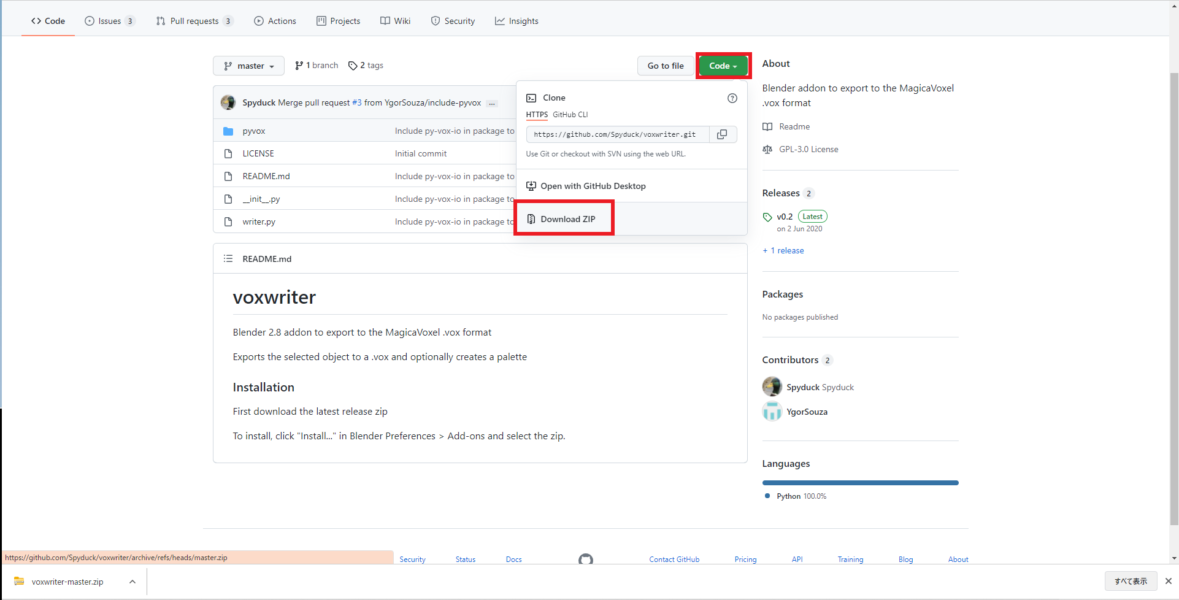The image size is (1179, 600).
Task: Open the Wiki tab
Action: (396, 21)
